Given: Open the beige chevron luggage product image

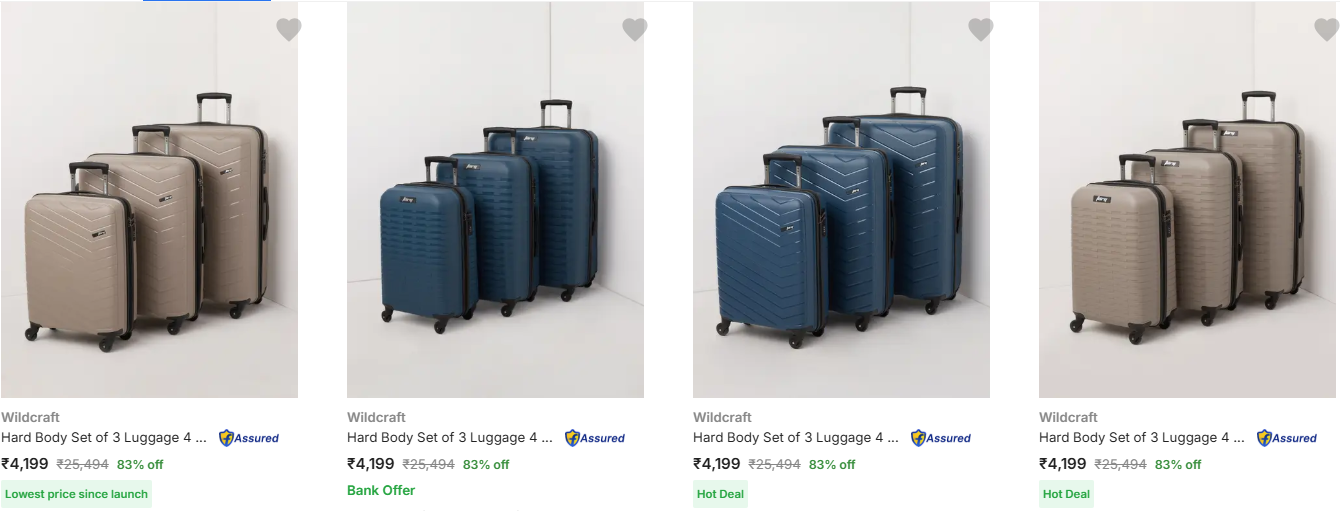Looking at the screenshot, I should click(149, 220).
